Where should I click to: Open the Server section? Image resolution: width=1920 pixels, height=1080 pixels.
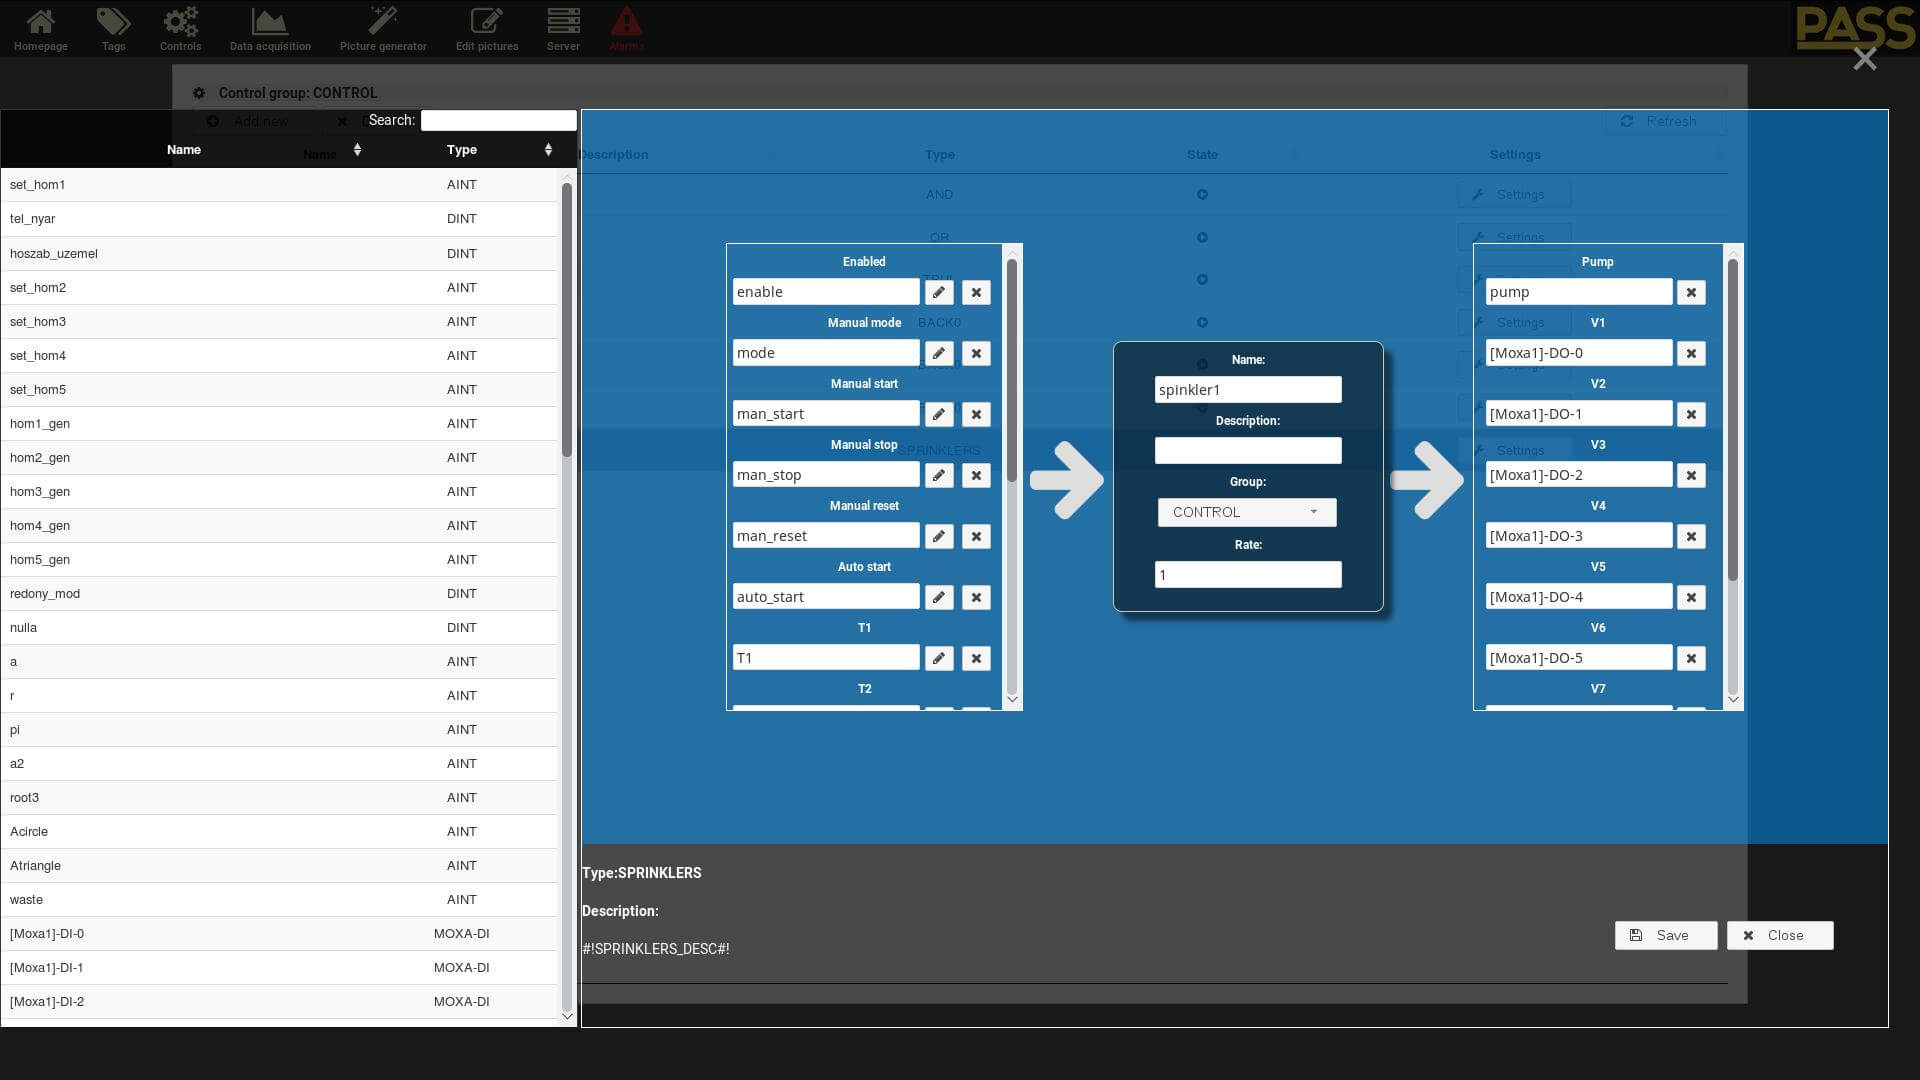point(563,29)
